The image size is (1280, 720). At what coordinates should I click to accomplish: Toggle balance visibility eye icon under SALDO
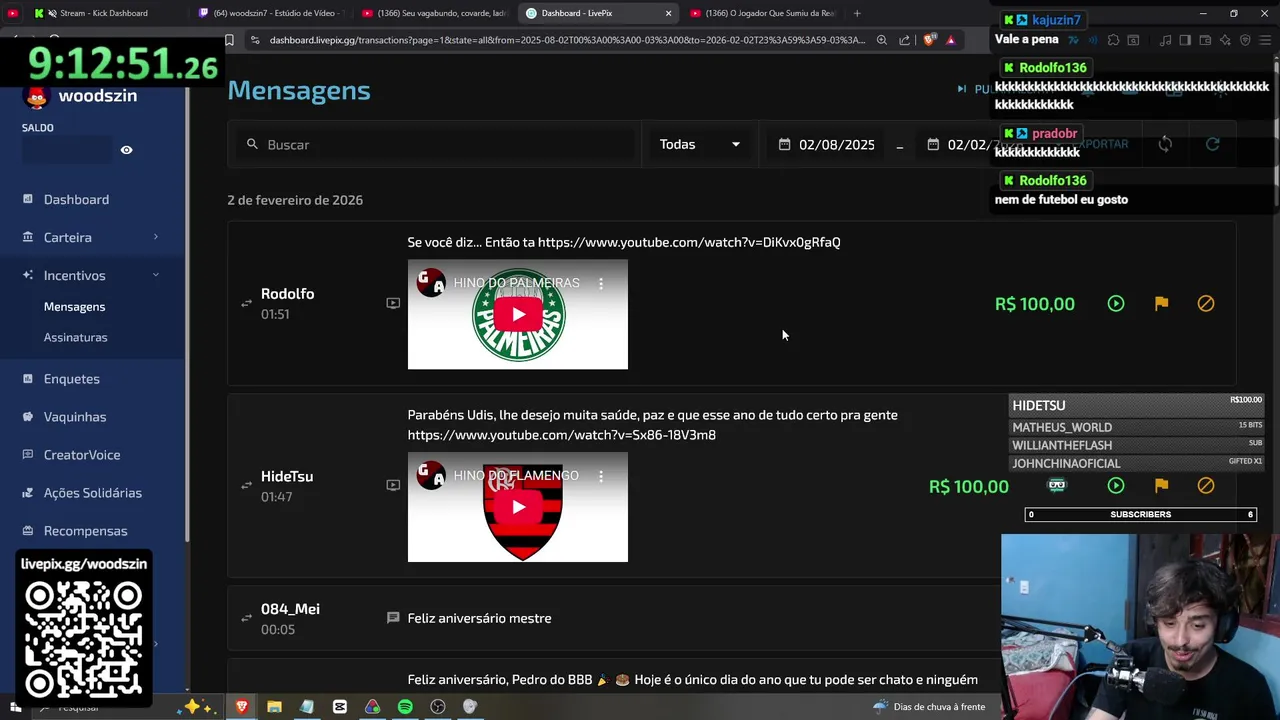point(126,150)
